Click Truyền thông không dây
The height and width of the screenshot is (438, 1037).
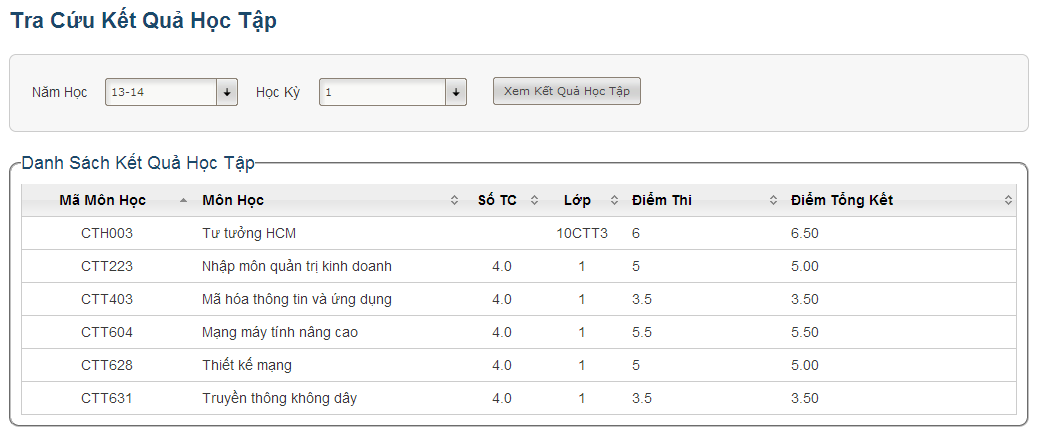[x=280, y=398]
